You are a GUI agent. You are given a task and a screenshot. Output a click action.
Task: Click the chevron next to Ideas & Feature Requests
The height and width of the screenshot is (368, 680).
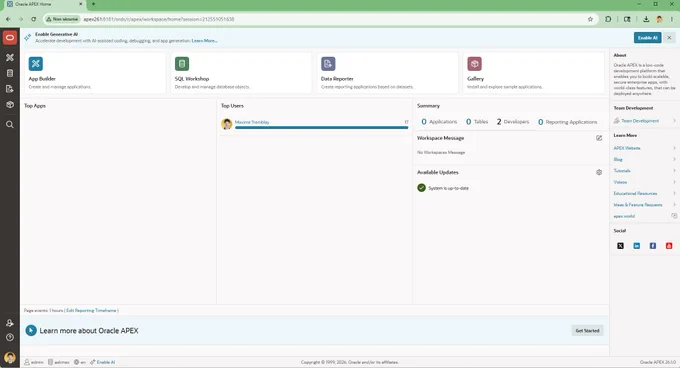coord(674,205)
